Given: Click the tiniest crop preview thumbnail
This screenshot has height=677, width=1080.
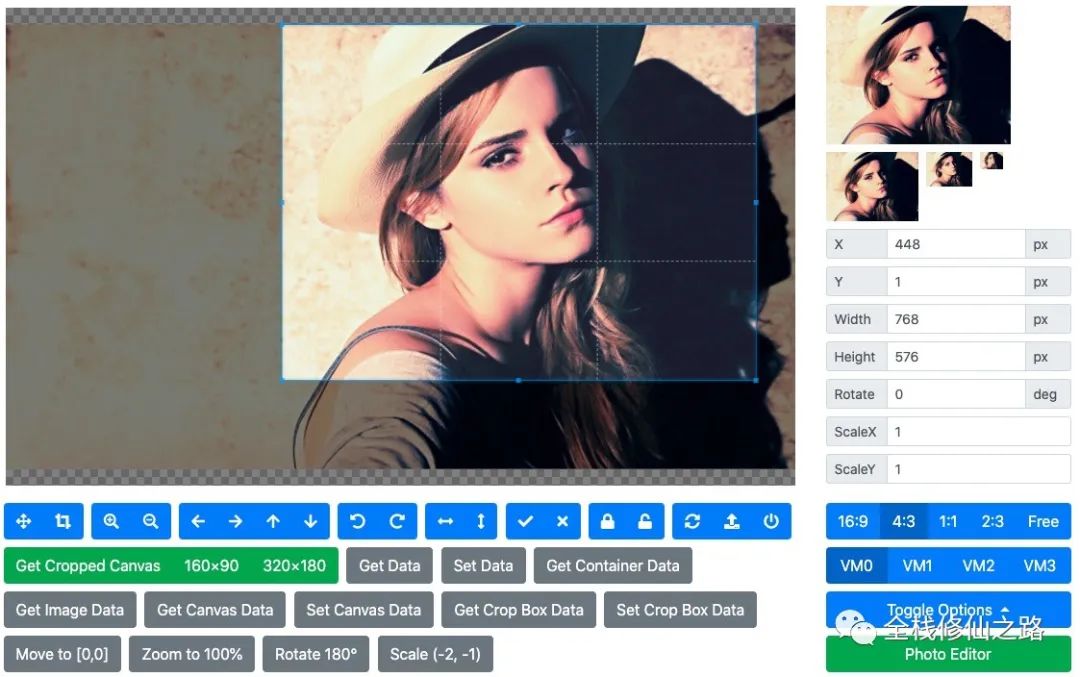Looking at the screenshot, I should click(x=992, y=160).
